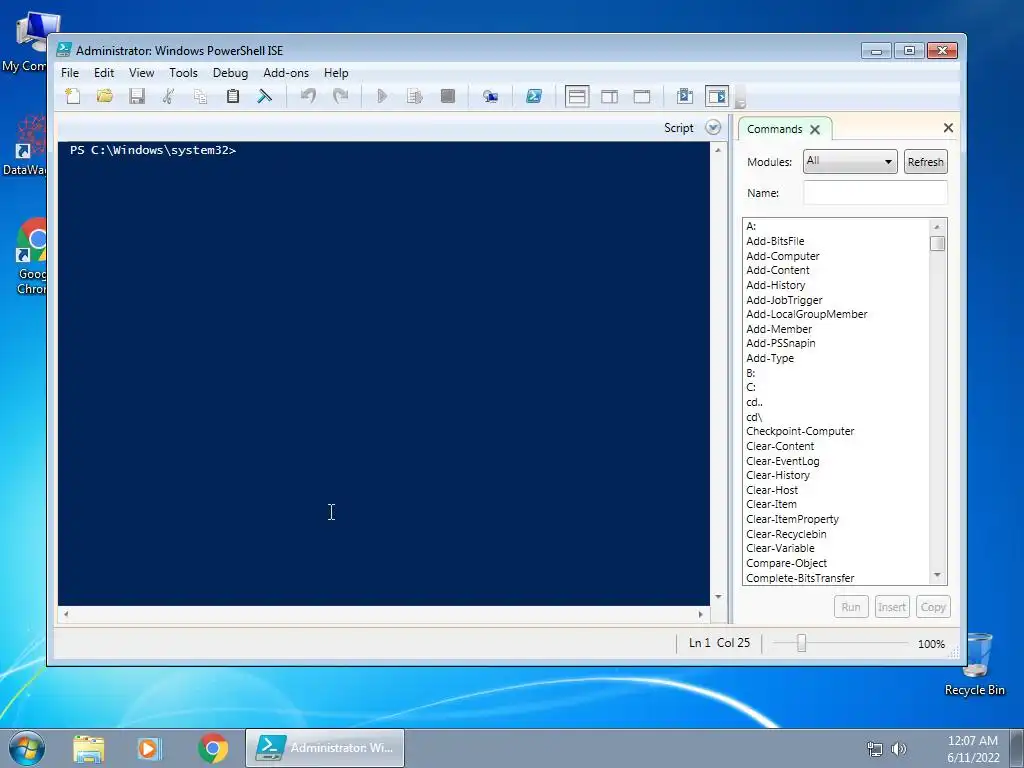
Task: Click the Name filter input field
Action: click(x=875, y=193)
